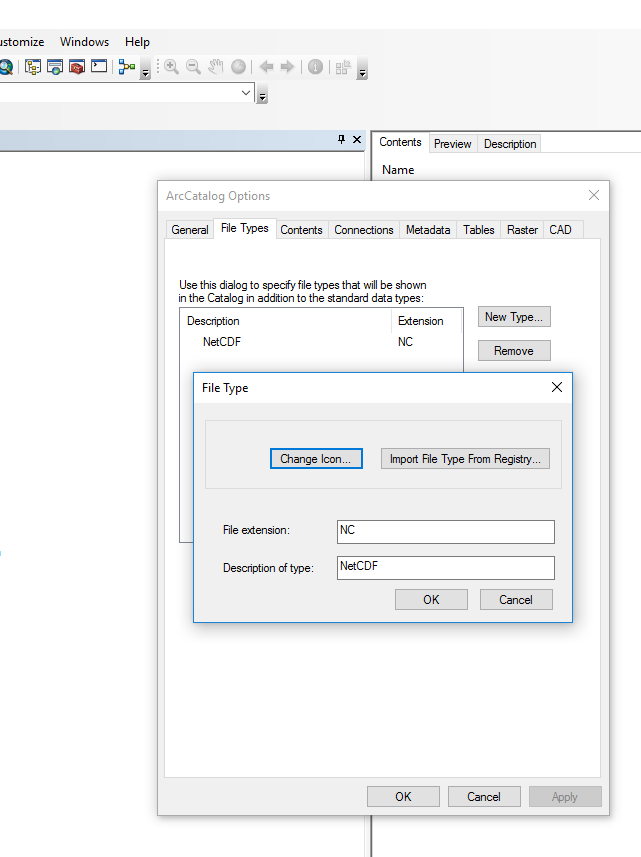Open the Catalog Tree window icon

point(33,67)
